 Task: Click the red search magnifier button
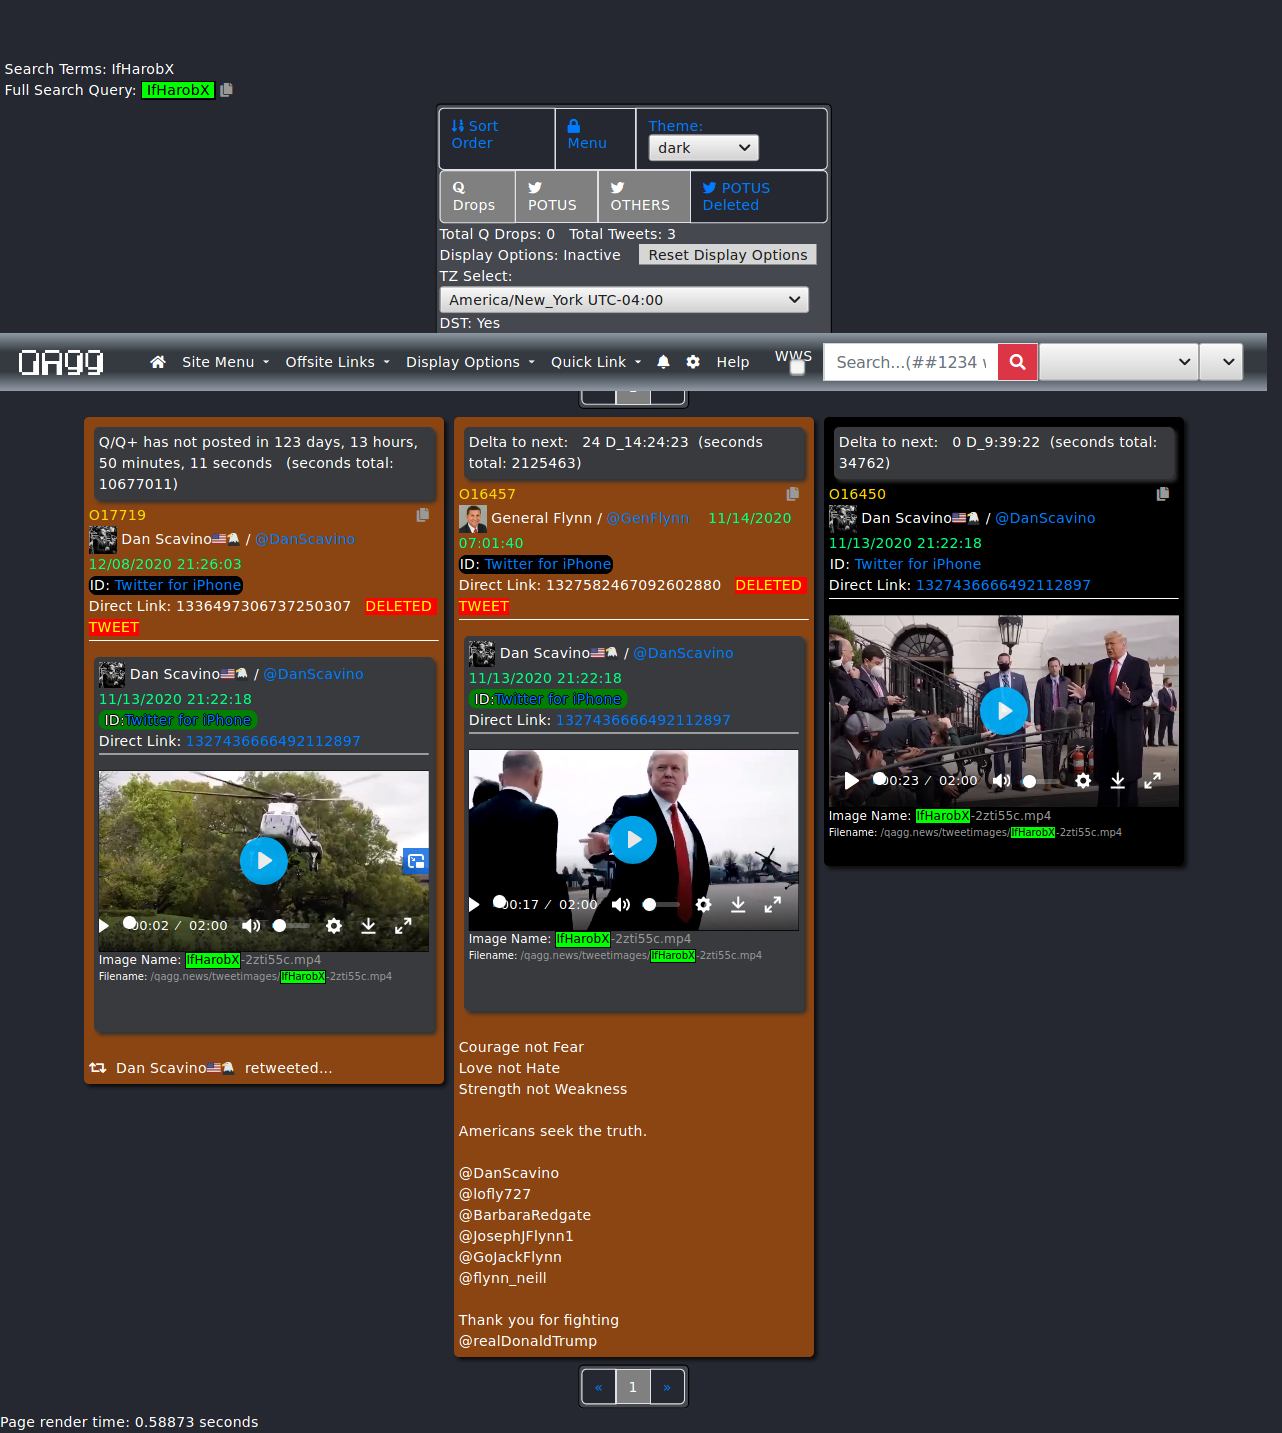click(1017, 362)
